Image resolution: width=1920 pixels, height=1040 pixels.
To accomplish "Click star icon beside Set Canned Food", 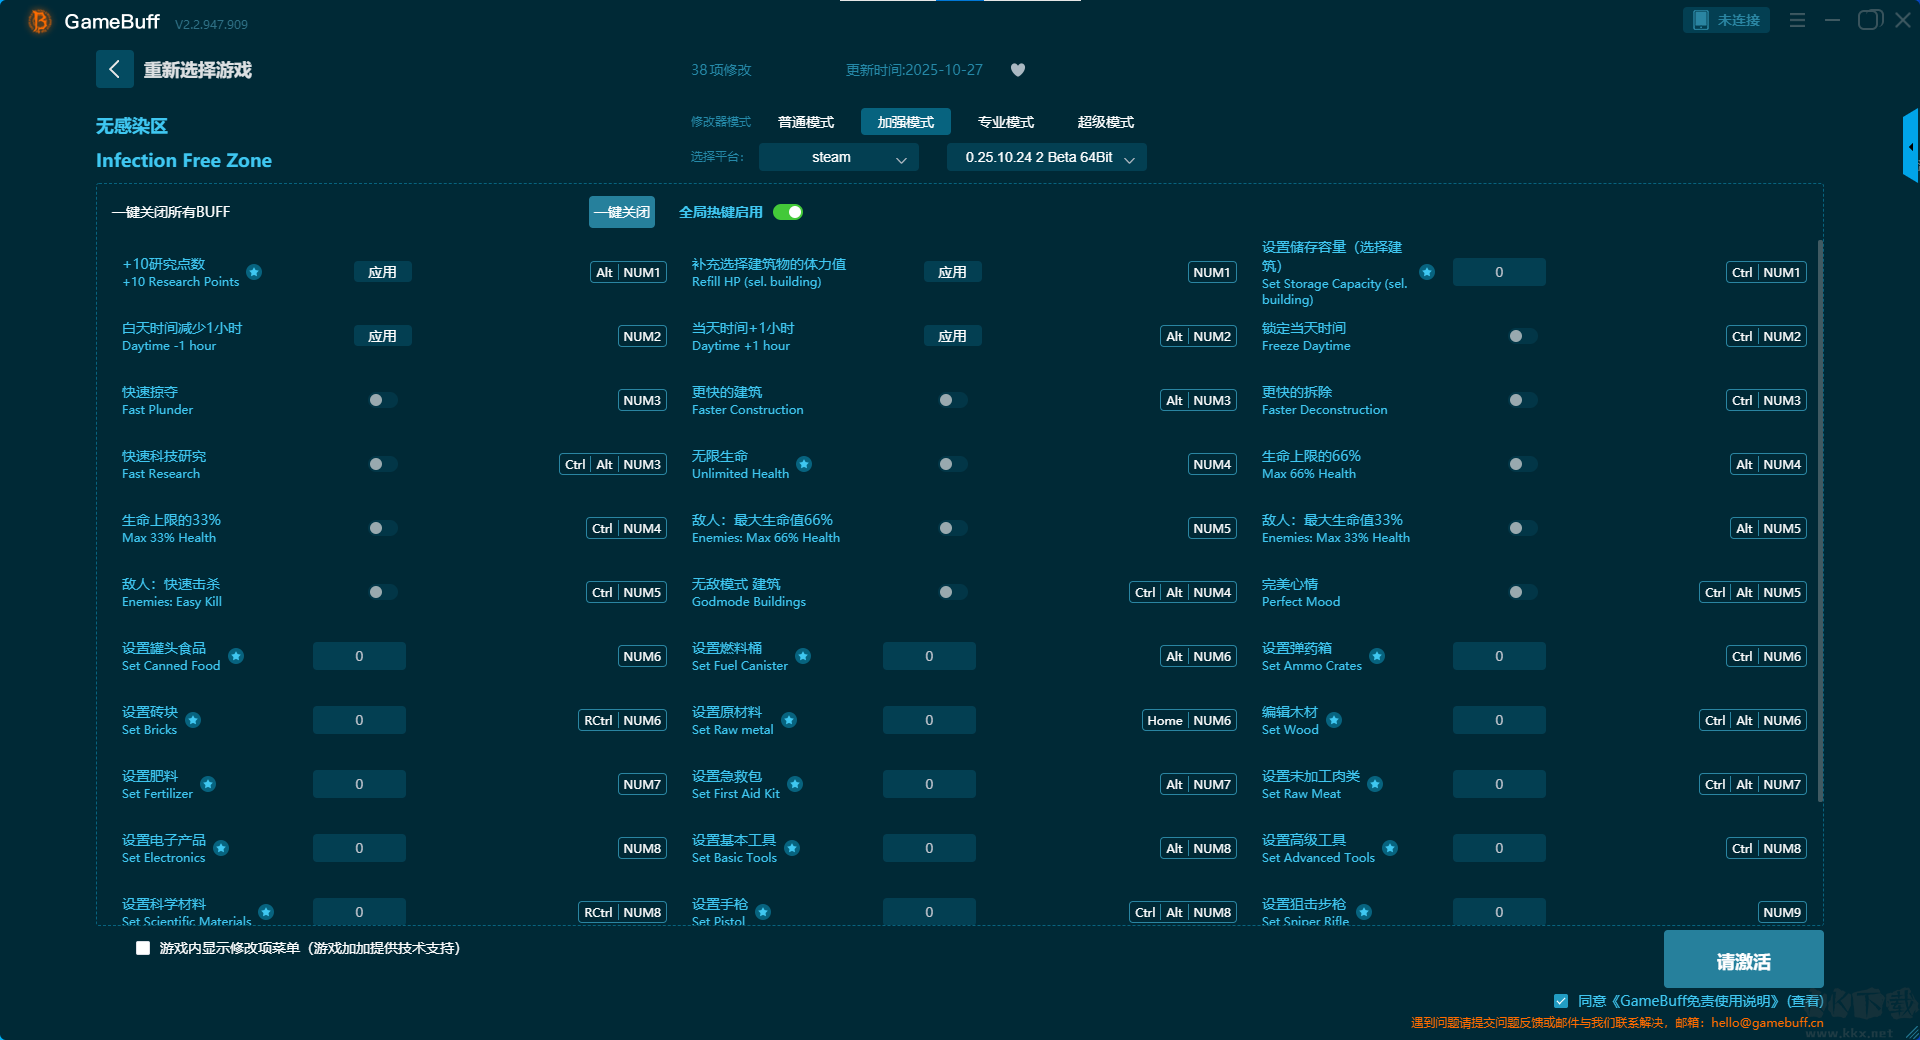I will [x=236, y=656].
